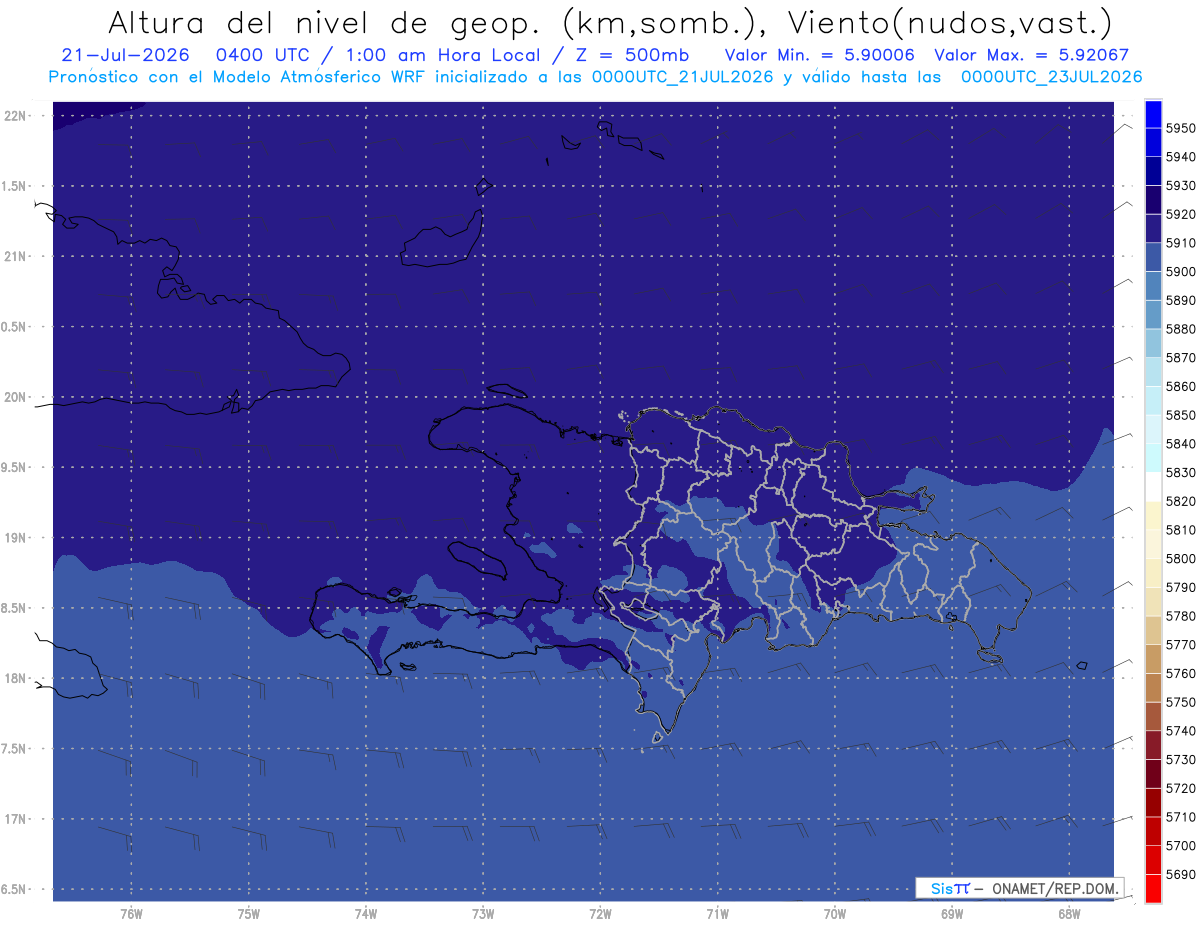Click the '21N' latitude label
The width and height of the screenshot is (1200, 927).
[x=16, y=256]
